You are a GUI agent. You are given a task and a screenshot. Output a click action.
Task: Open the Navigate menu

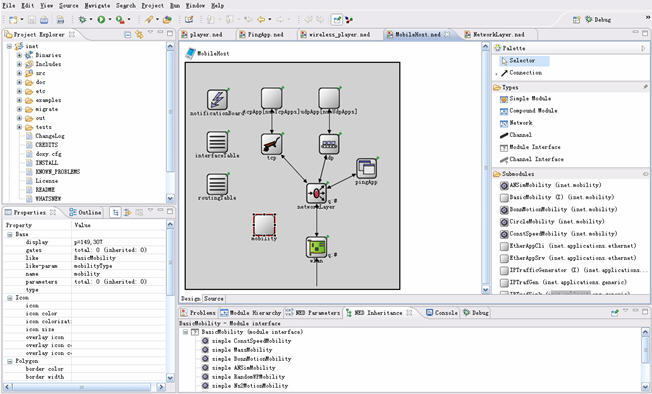[97, 5]
